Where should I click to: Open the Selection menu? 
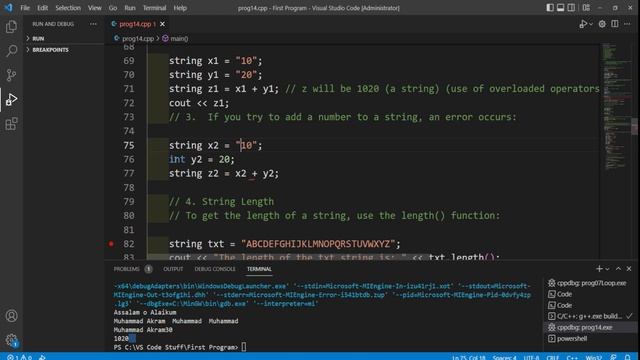coord(68,8)
